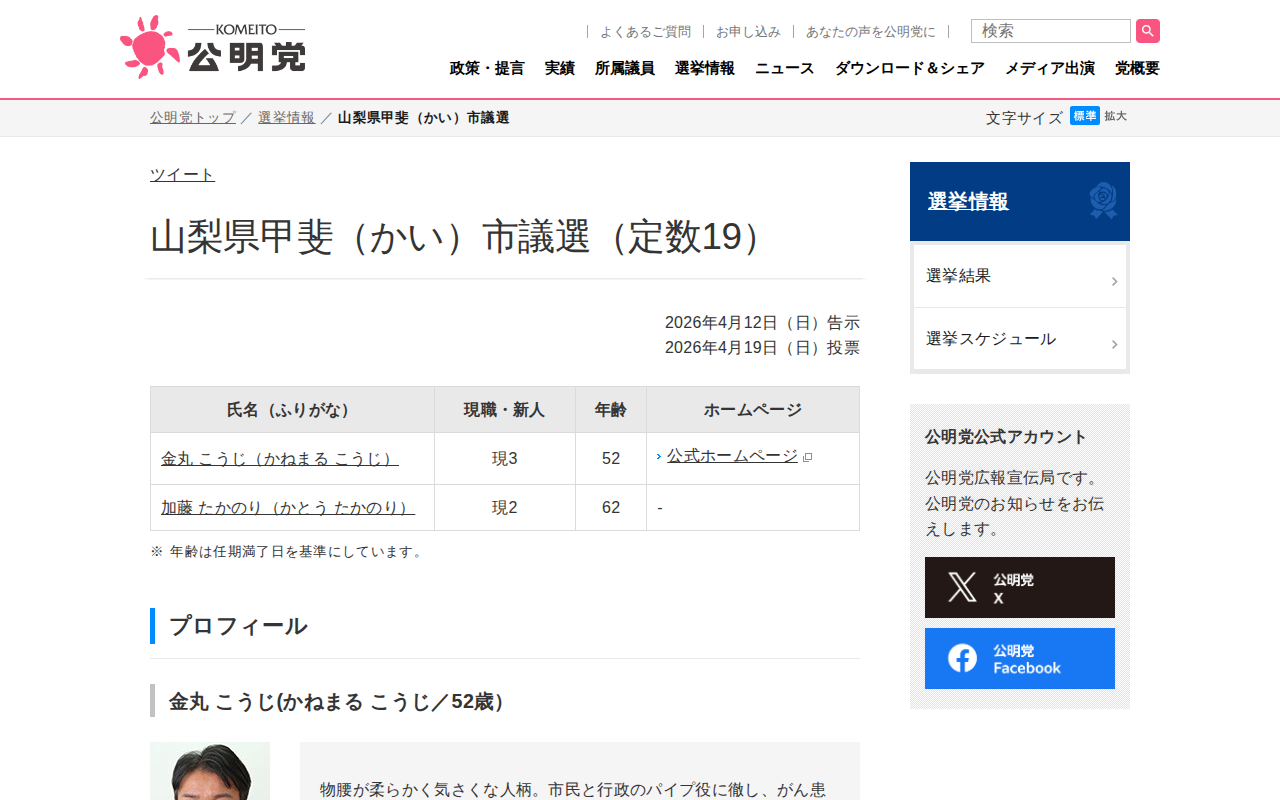Open 公式ホームページ link for 金丸
The image size is (1280, 800).
(x=732, y=456)
